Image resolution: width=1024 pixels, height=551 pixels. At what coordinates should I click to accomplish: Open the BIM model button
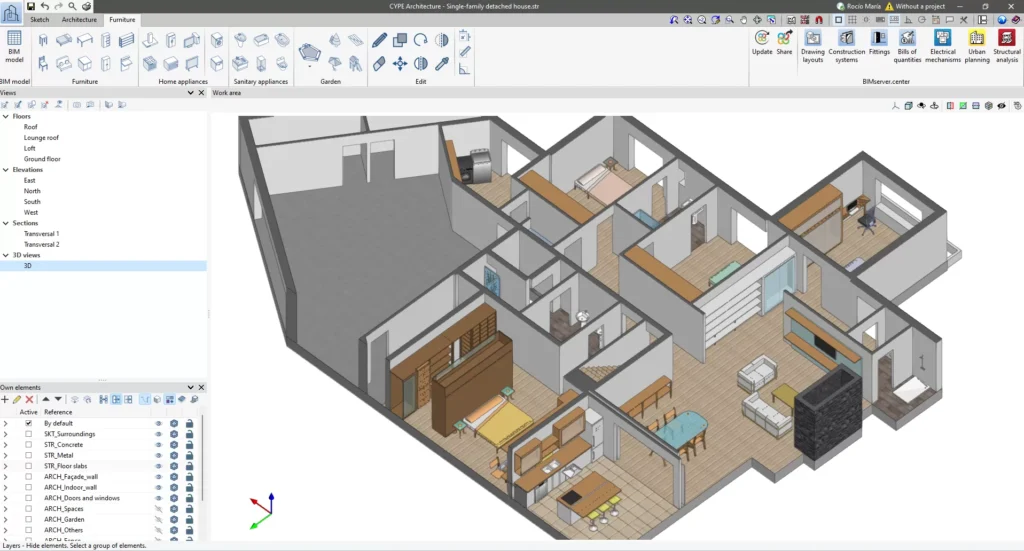(x=14, y=46)
